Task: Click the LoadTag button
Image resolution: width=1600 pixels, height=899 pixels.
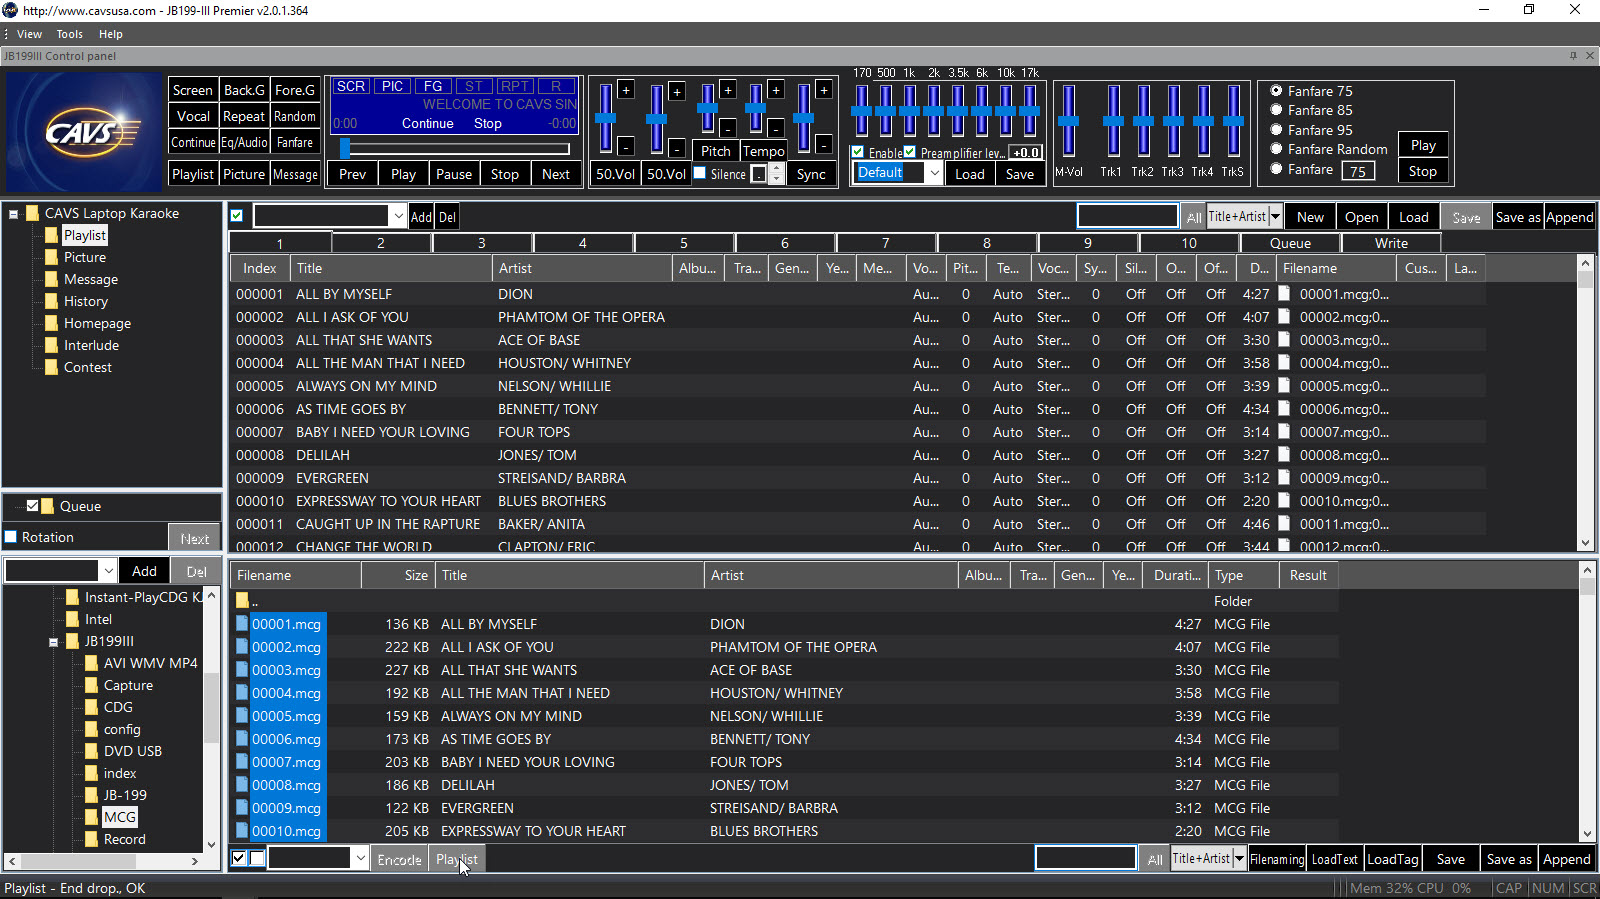Action: [x=1393, y=859]
